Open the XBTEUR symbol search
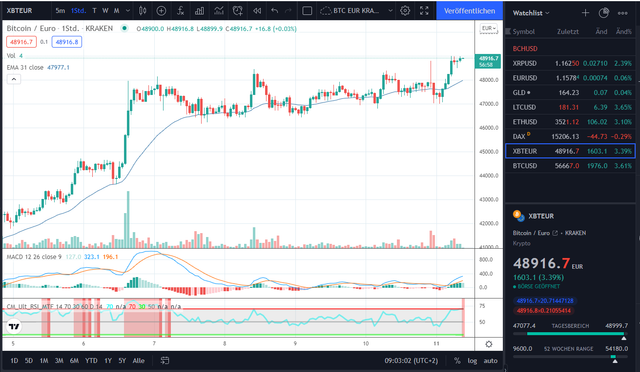Screen dimensions: 640x372 (20, 11)
